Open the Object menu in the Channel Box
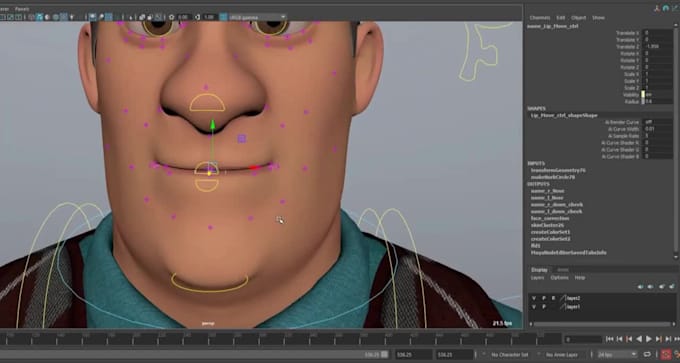 579,18
